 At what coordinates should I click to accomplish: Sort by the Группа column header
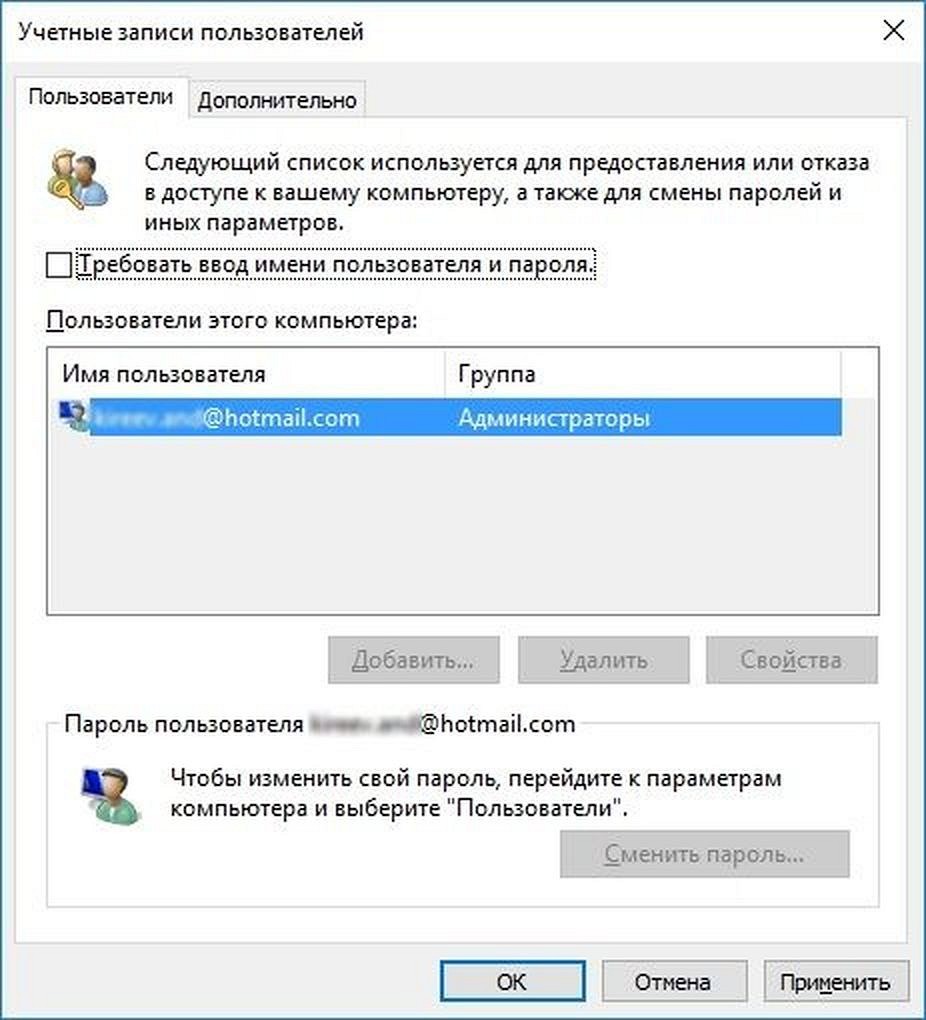[x=643, y=373]
